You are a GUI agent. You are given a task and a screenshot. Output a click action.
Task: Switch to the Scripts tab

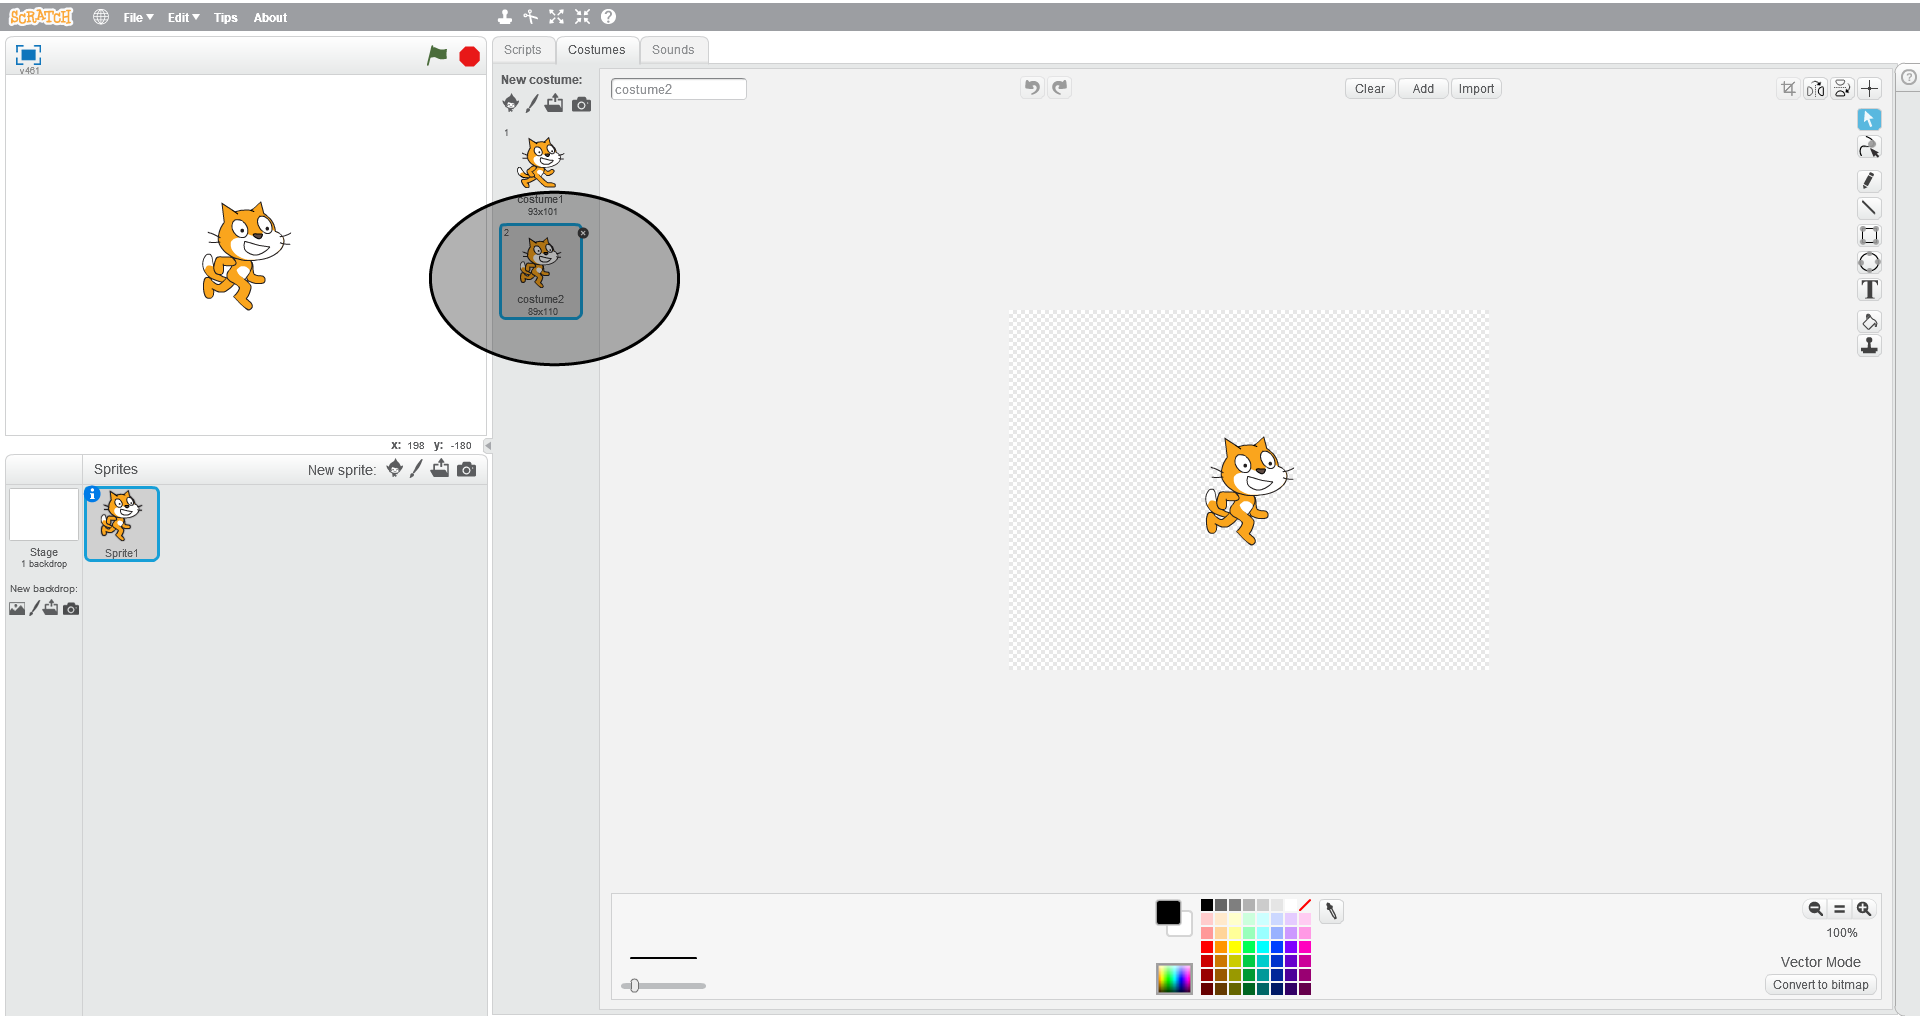(522, 49)
